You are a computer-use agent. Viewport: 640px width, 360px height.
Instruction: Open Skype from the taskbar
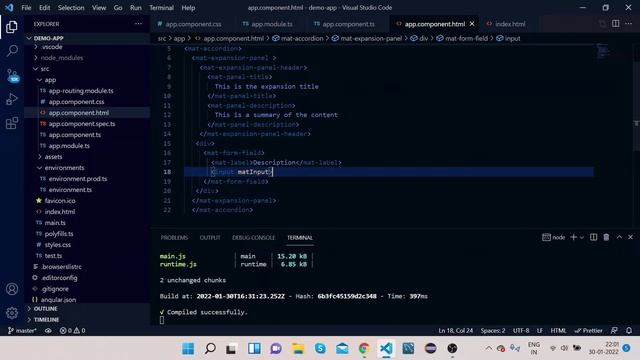320,348
